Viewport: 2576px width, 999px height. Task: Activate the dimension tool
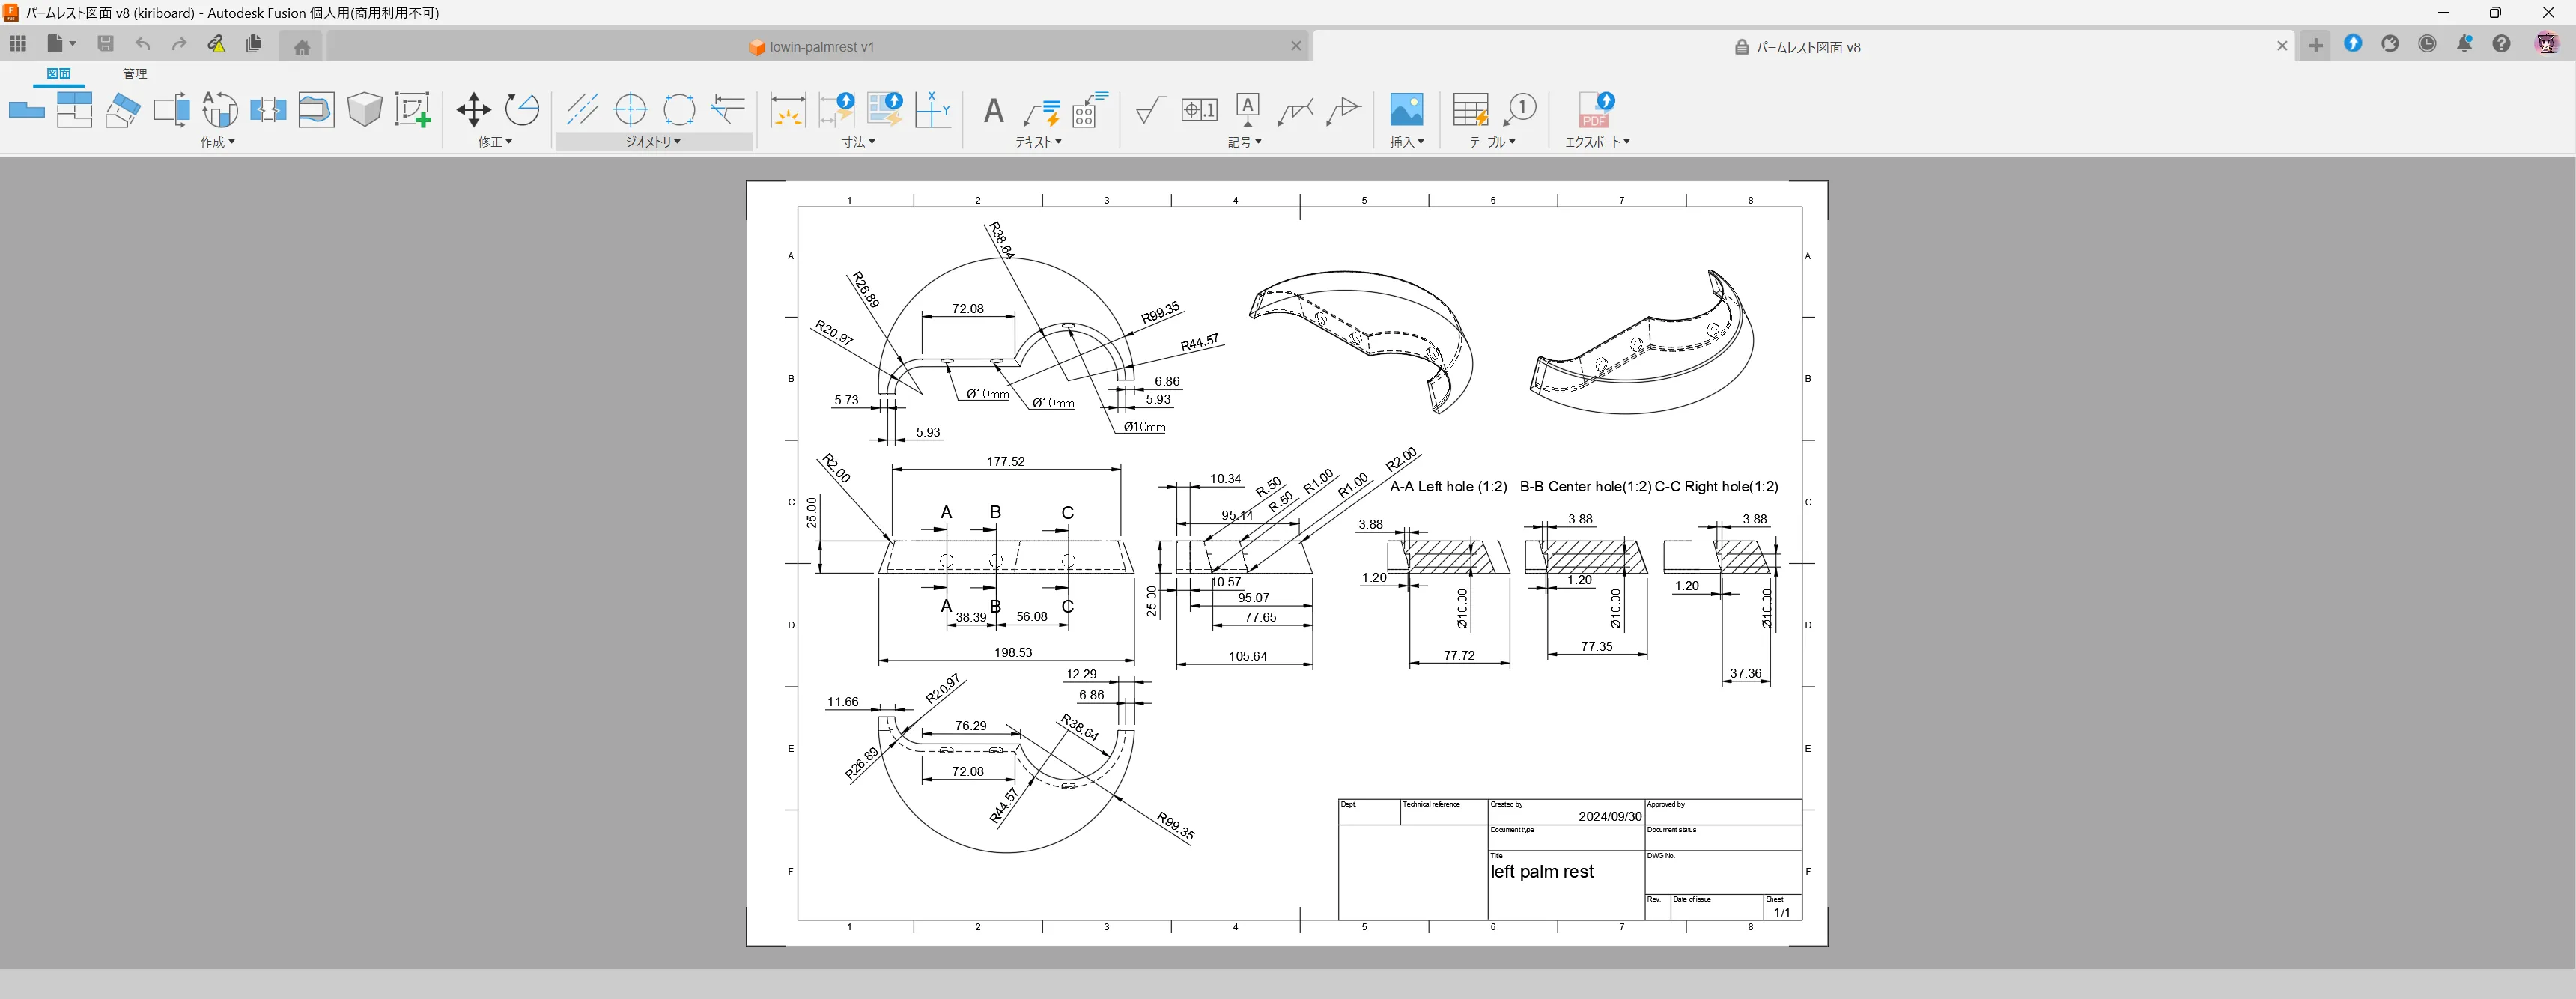[789, 110]
